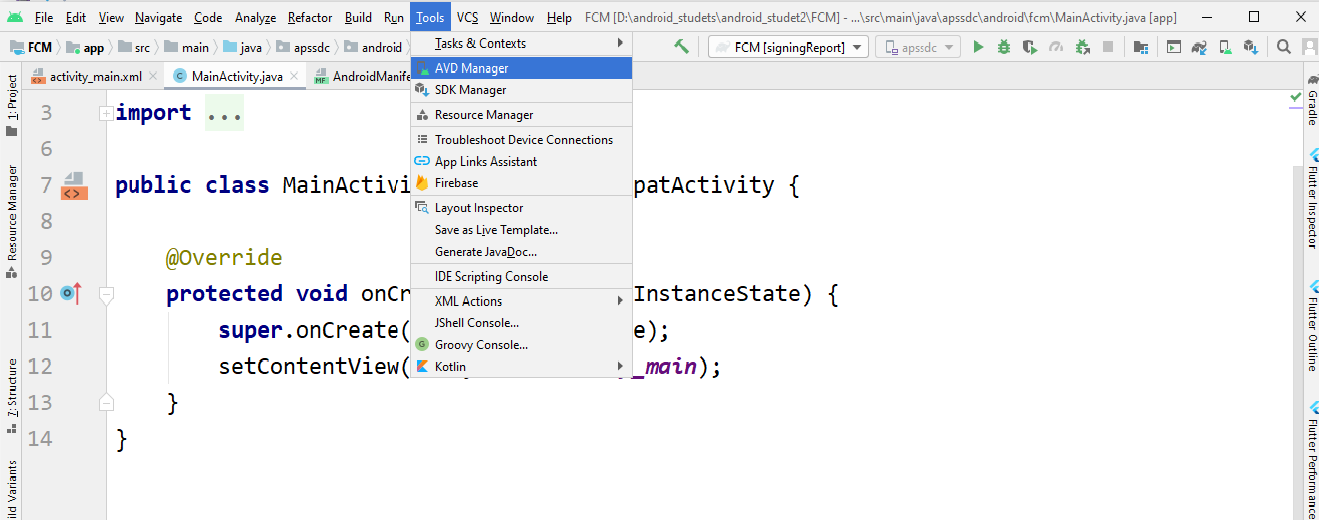Click the related XML file gutter icon on line 7

coord(74,186)
